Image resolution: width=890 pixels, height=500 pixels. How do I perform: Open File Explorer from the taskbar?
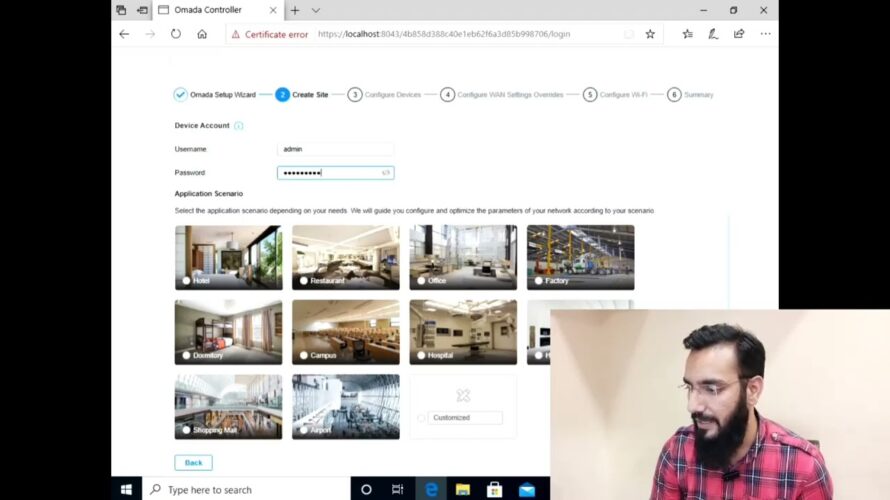463,489
